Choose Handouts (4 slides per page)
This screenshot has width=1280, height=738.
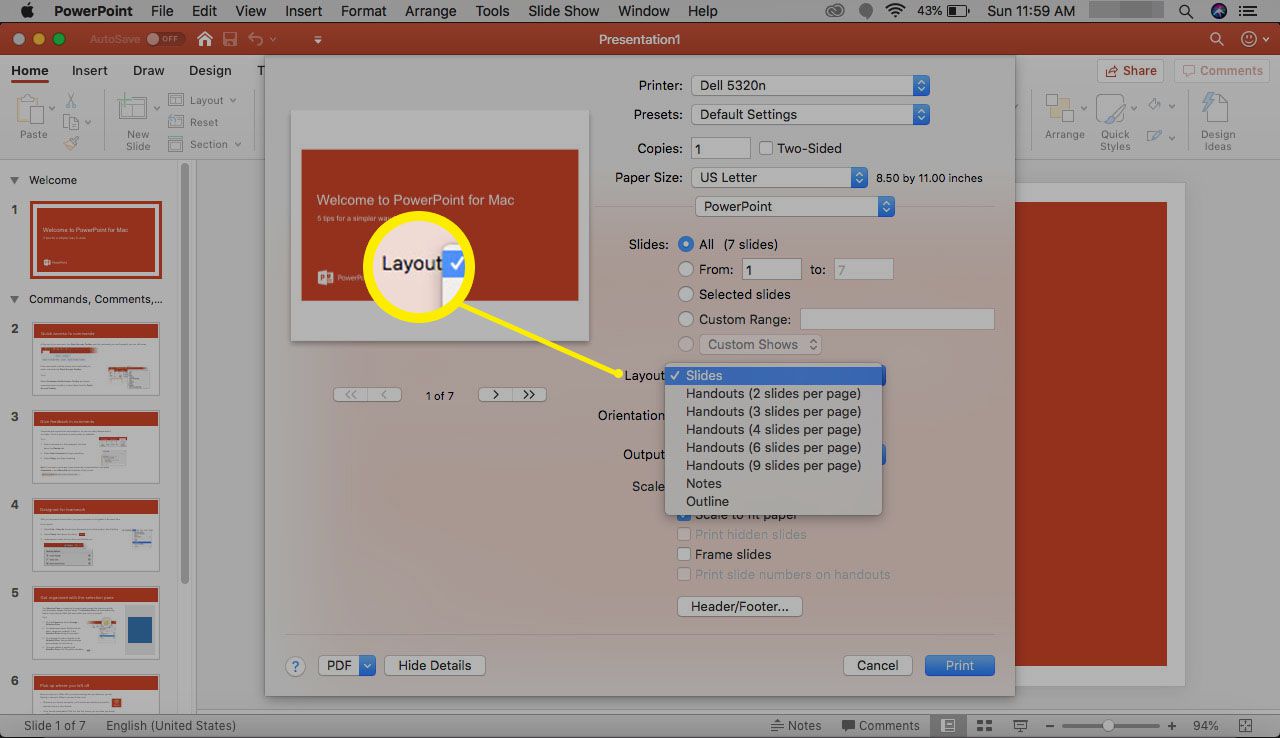(x=774, y=429)
